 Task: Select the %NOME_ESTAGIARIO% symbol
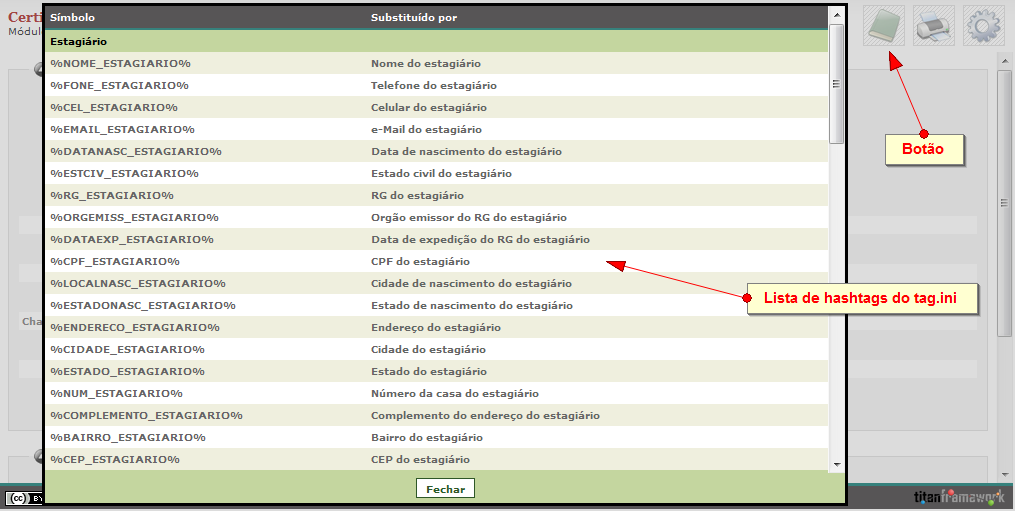click(120, 63)
